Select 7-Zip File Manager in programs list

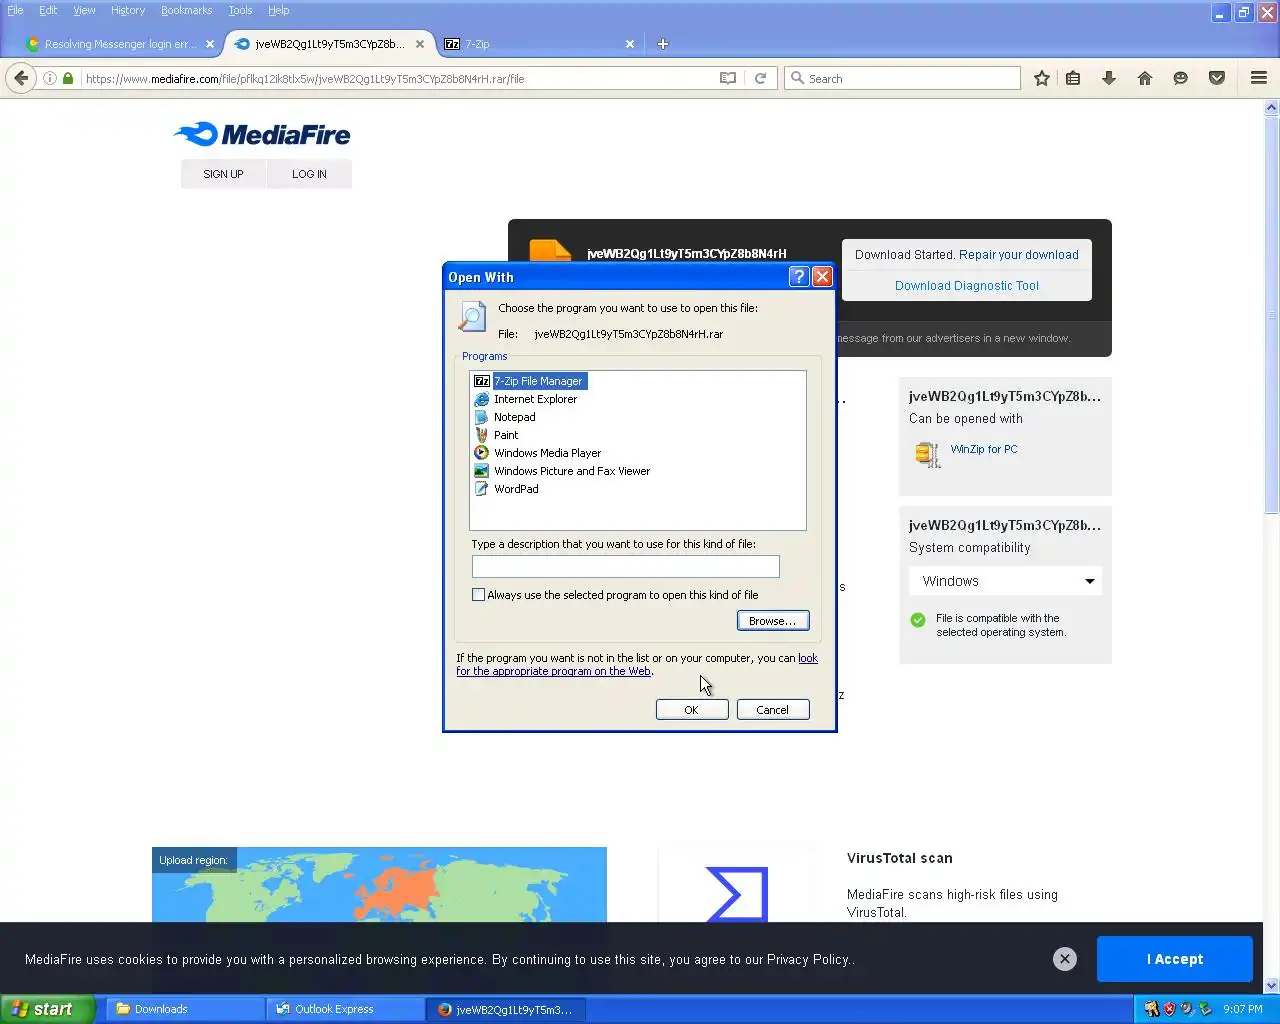pyautogui.click(x=530, y=381)
